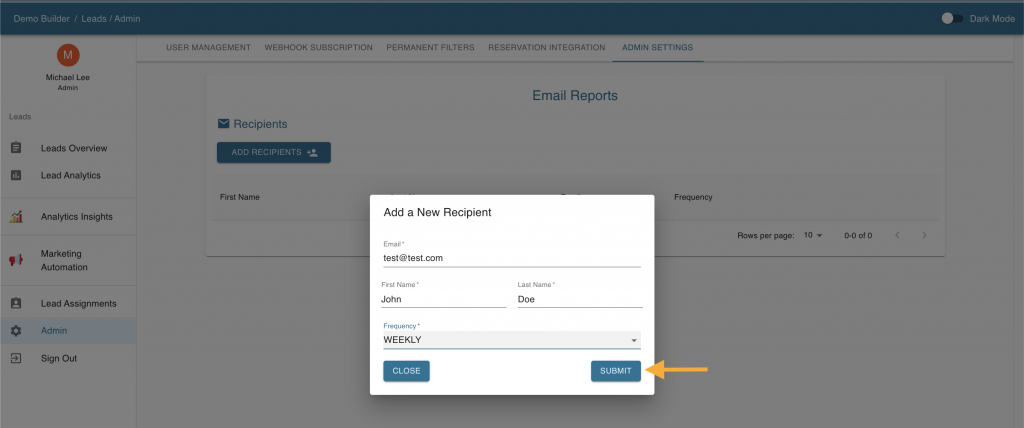This screenshot has height=428, width=1024.
Task: Switch to User Management tab
Action: tap(208, 48)
